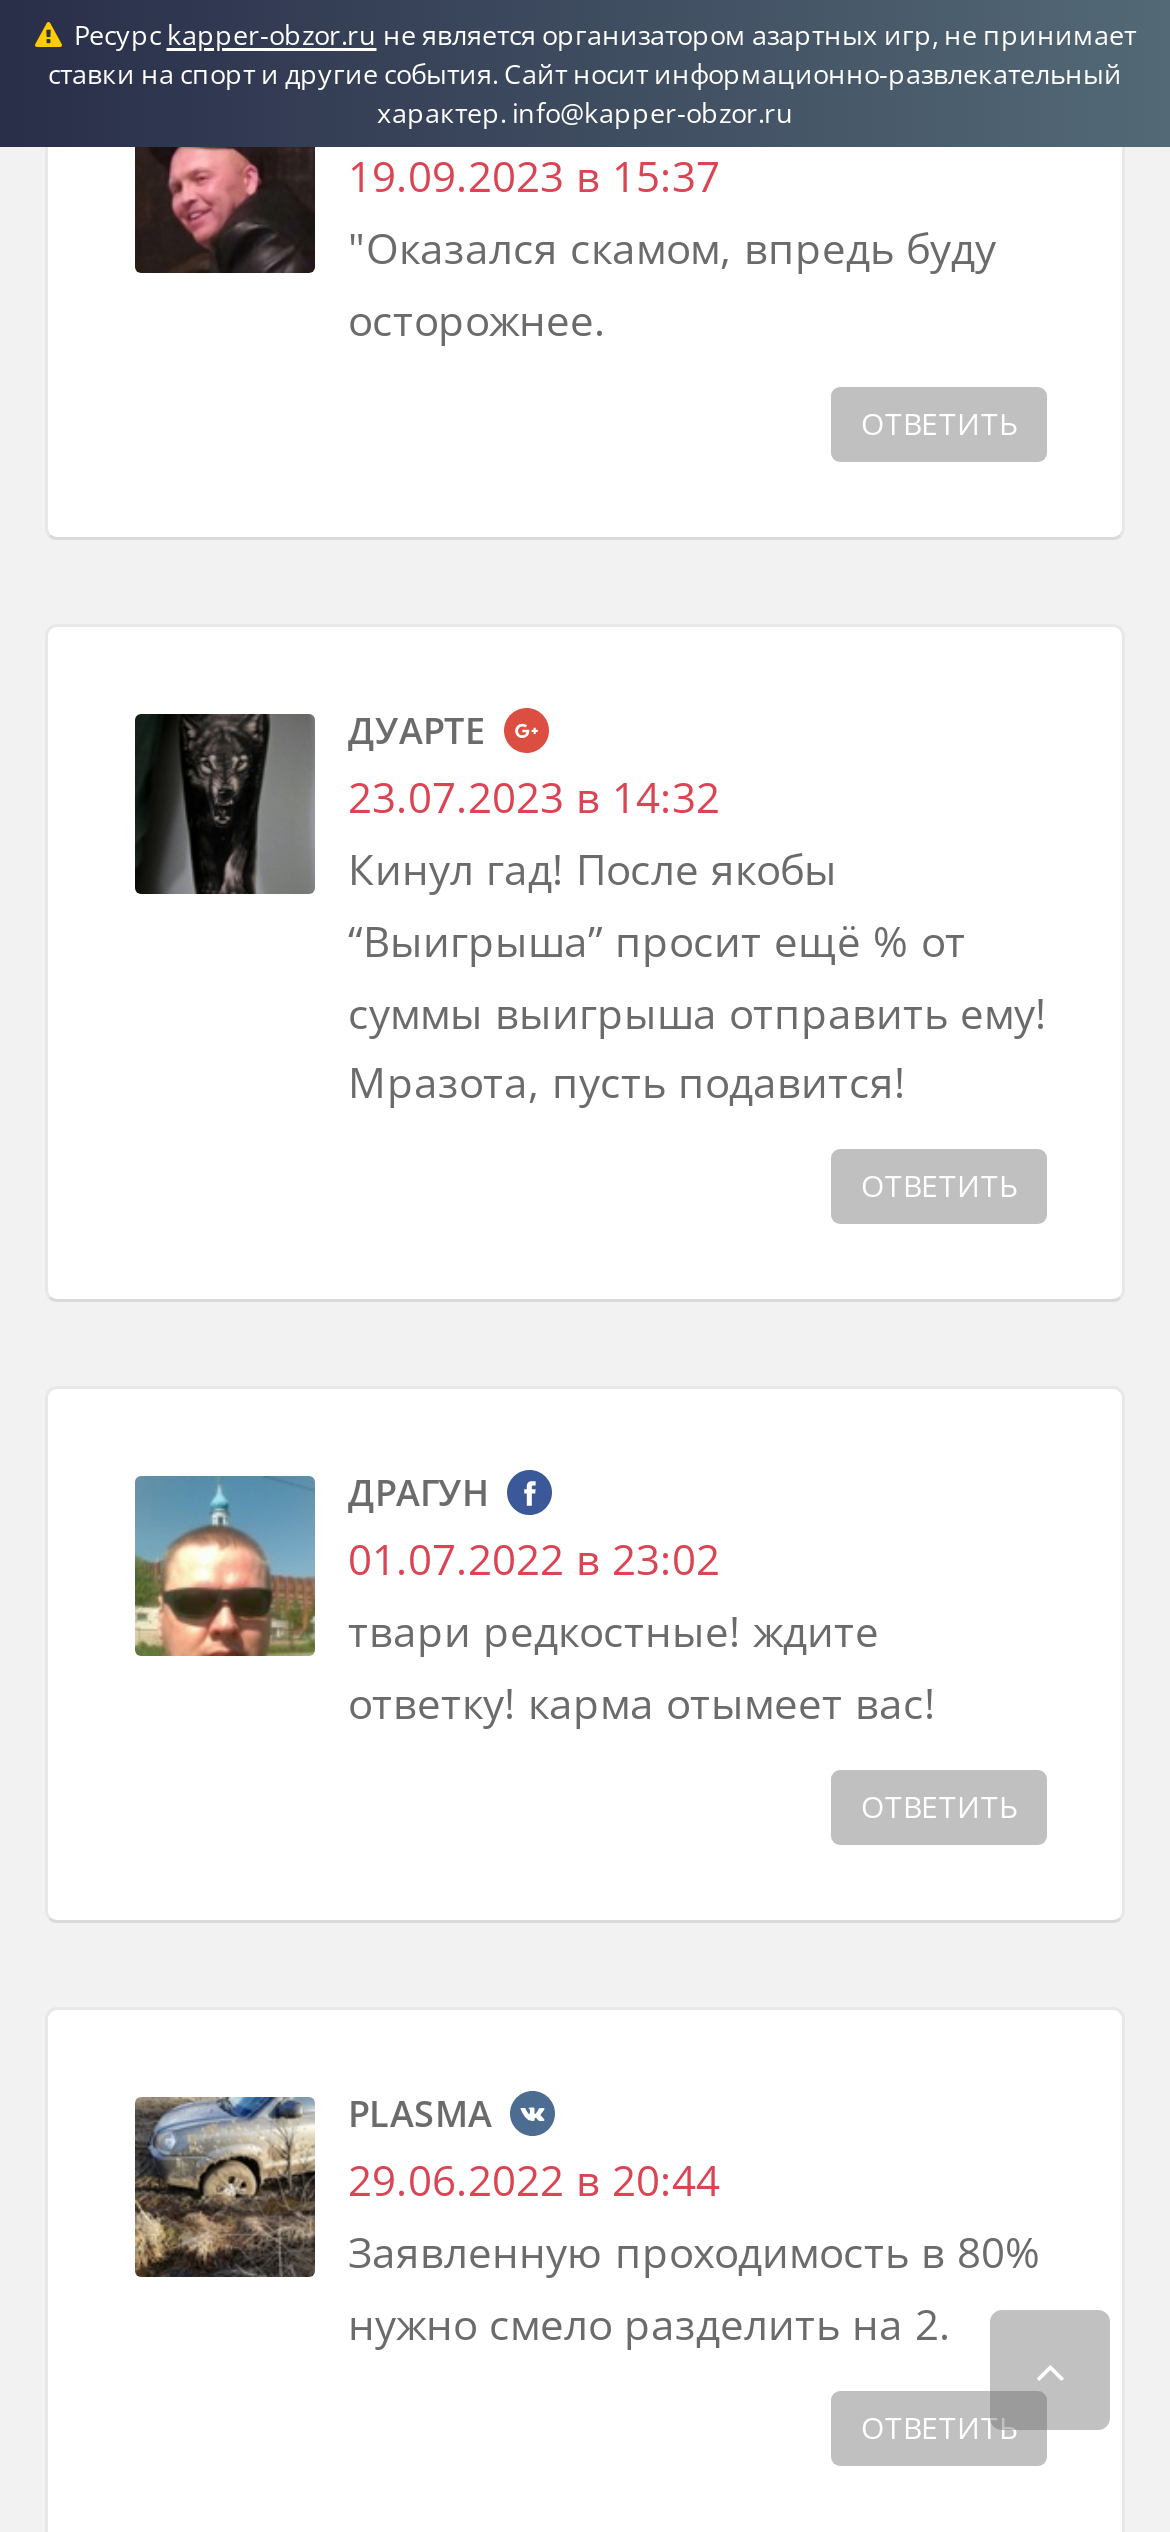
Task: Click the date 29.06.2022 в 20:44
Action: (x=534, y=2182)
